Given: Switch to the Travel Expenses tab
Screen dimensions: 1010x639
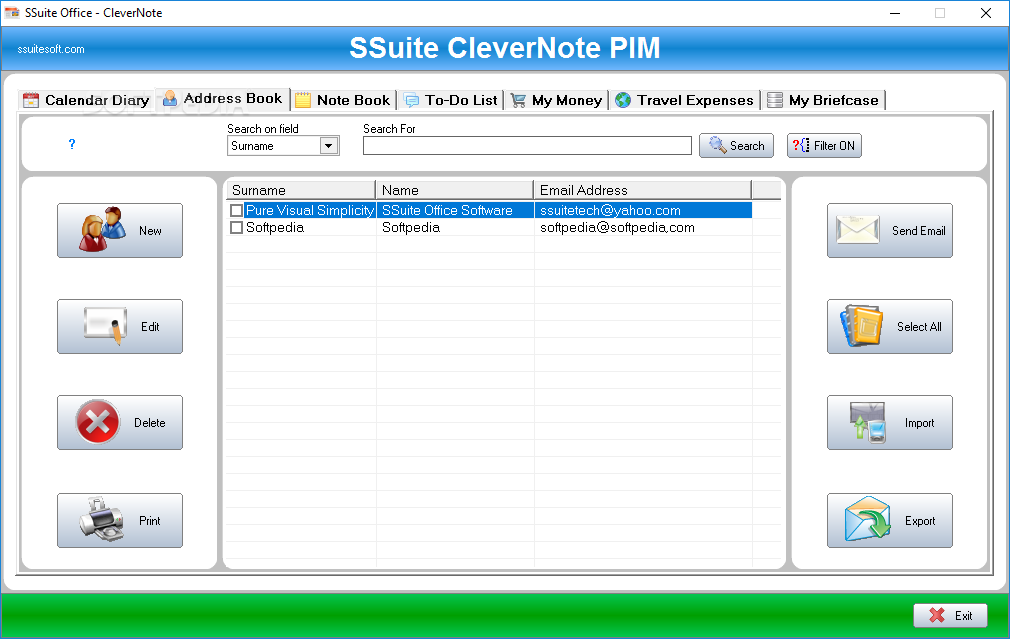Looking at the screenshot, I should (x=685, y=100).
